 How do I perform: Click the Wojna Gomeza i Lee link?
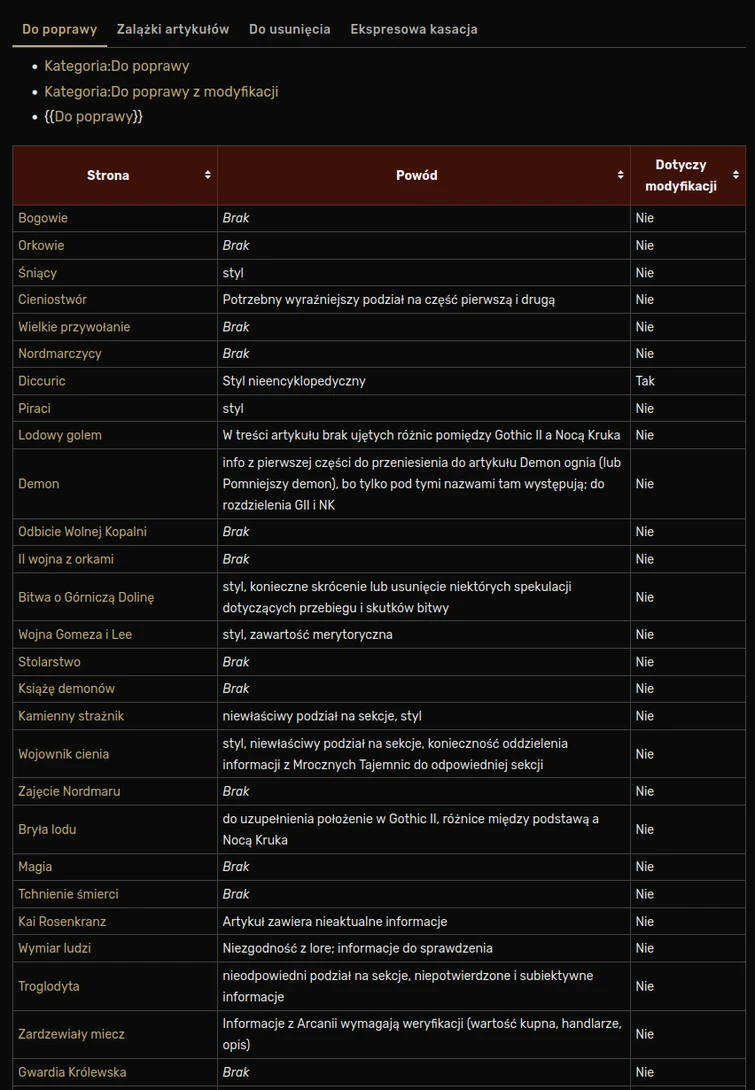[x=75, y=634]
